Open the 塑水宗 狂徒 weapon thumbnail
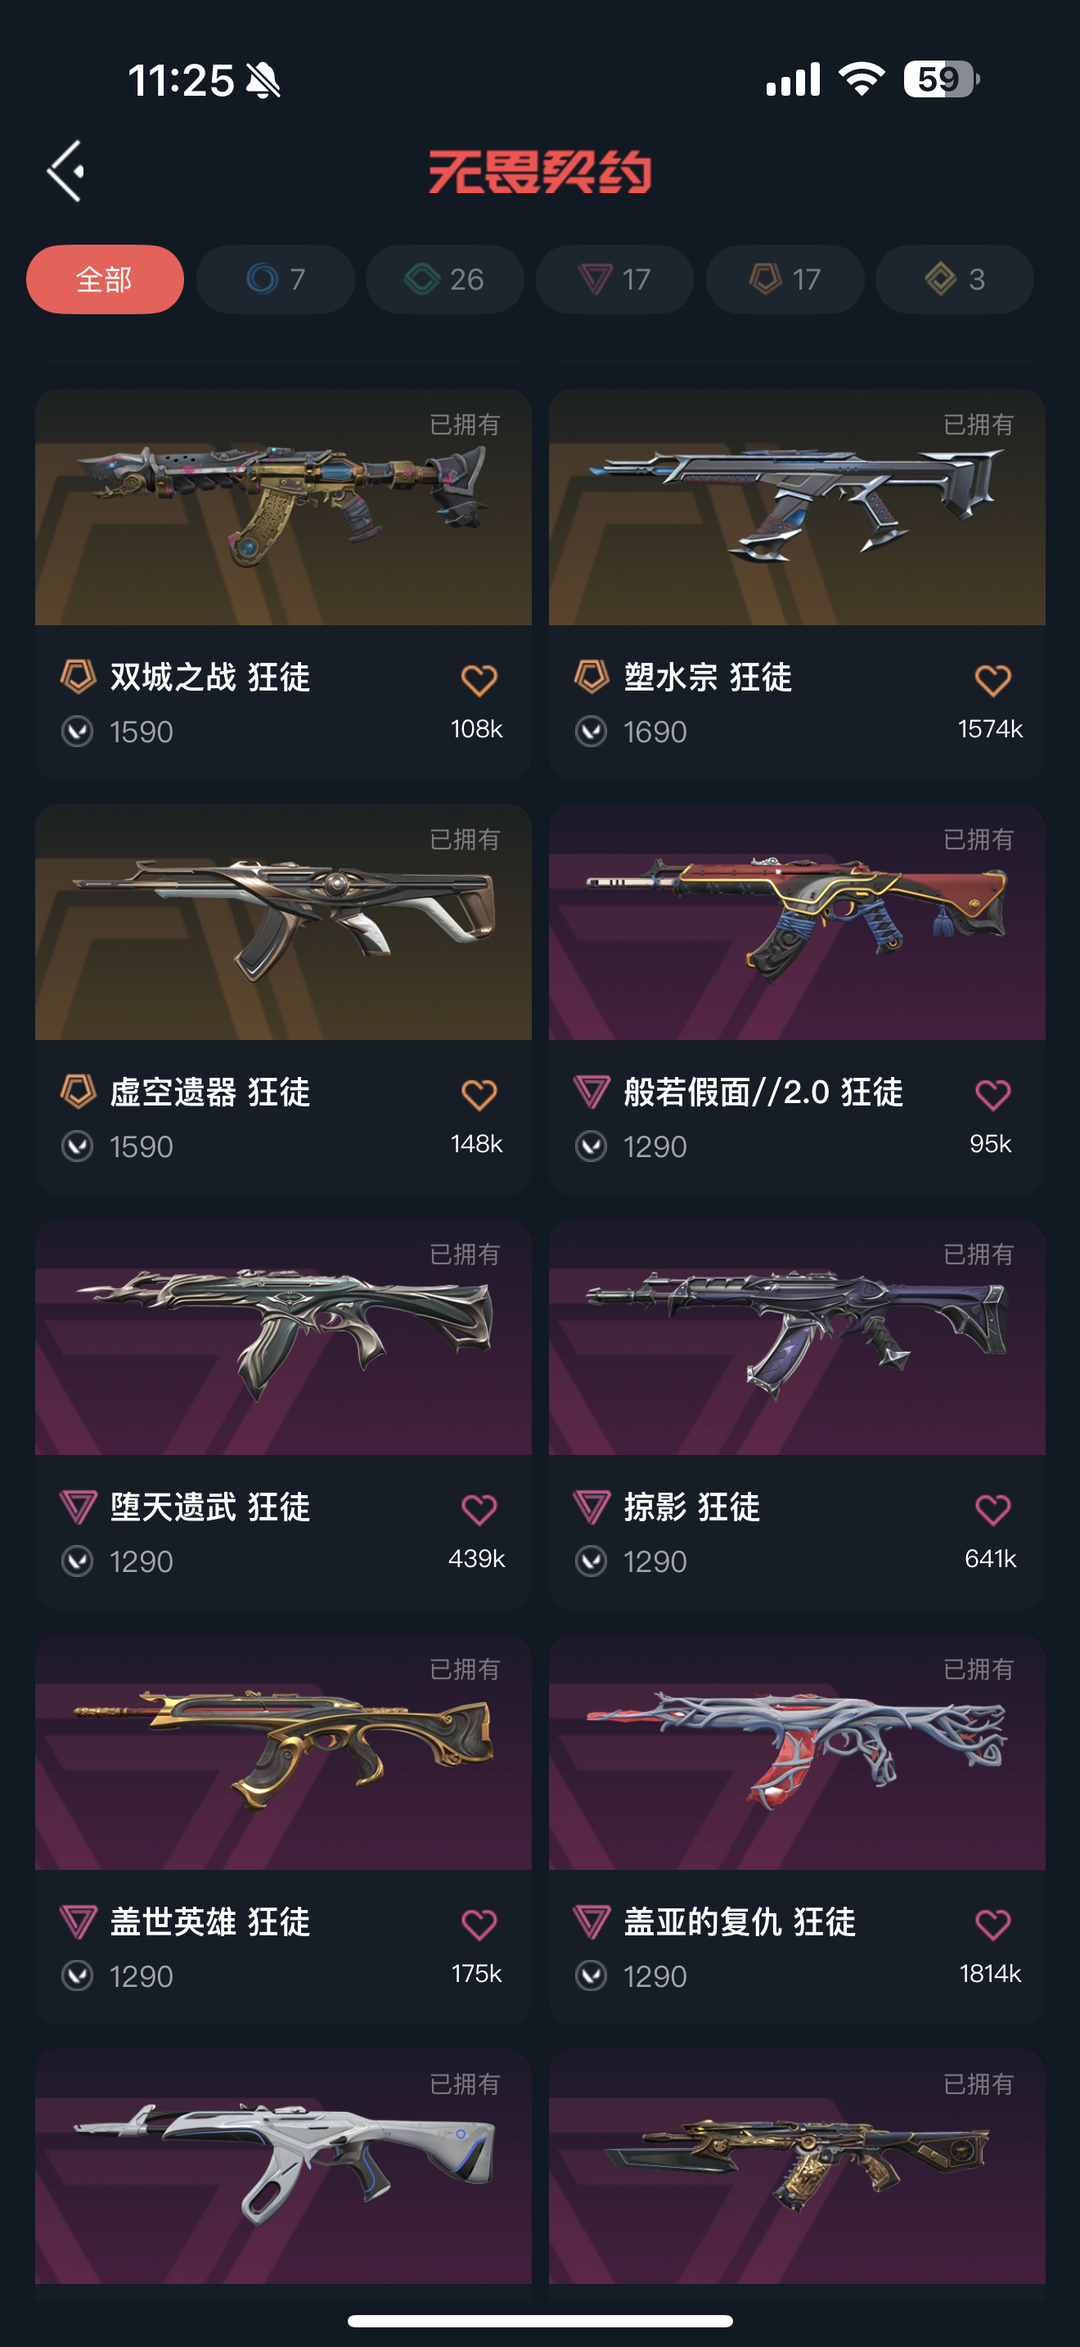This screenshot has width=1080, height=2347. tap(797, 507)
